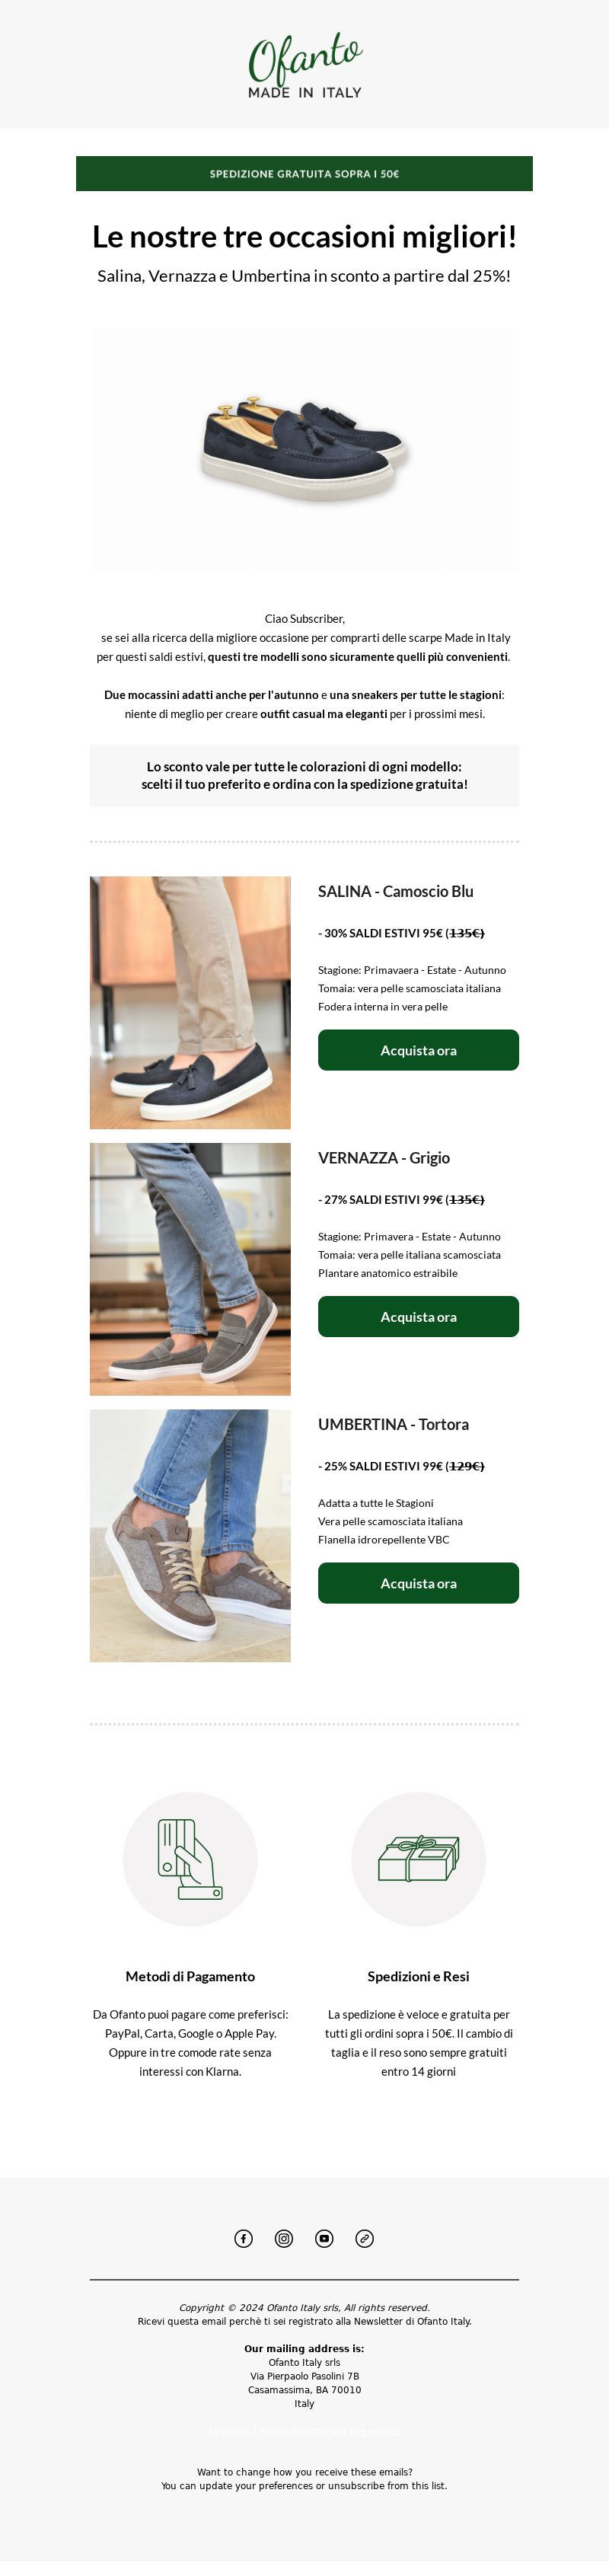The image size is (609, 2576).
Task: Click the free shipping green banner
Action: (304, 173)
